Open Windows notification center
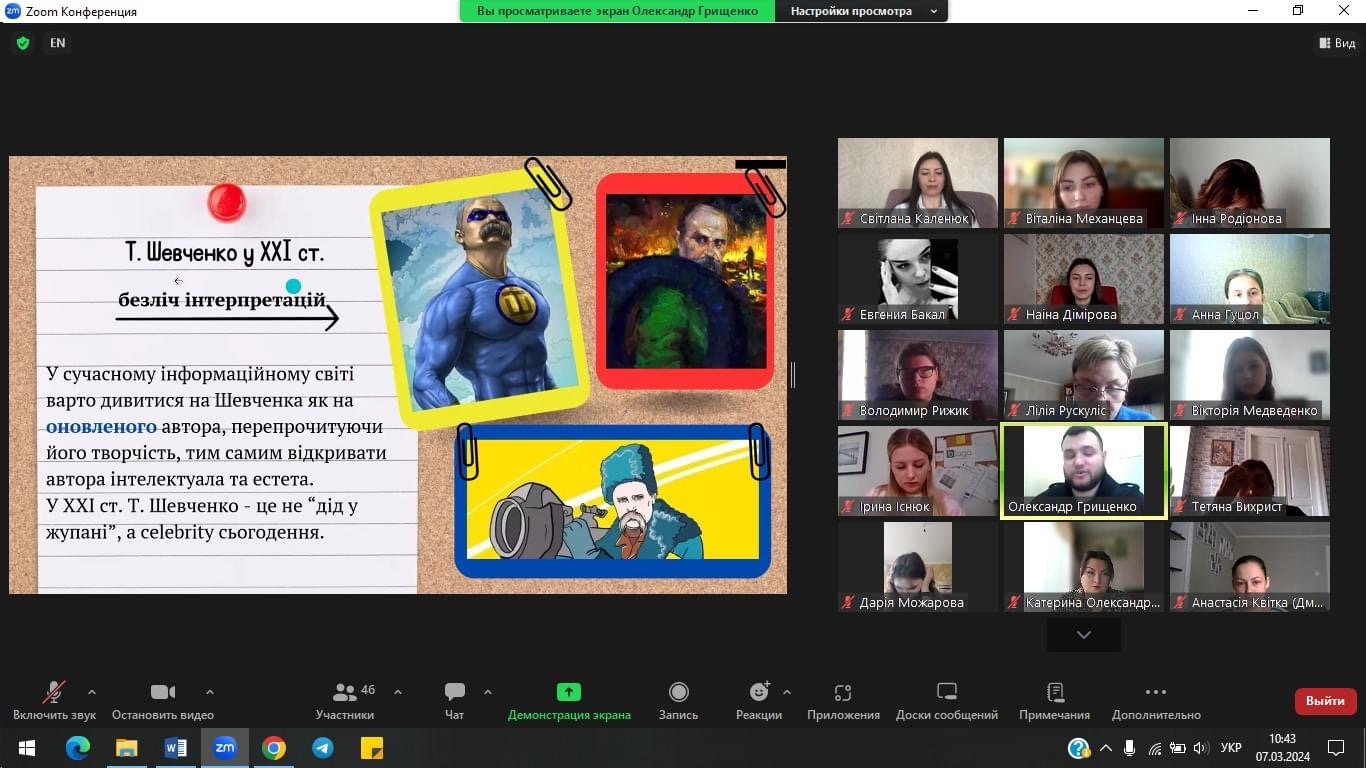The image size is (1366, 768). click(1336, 748)
